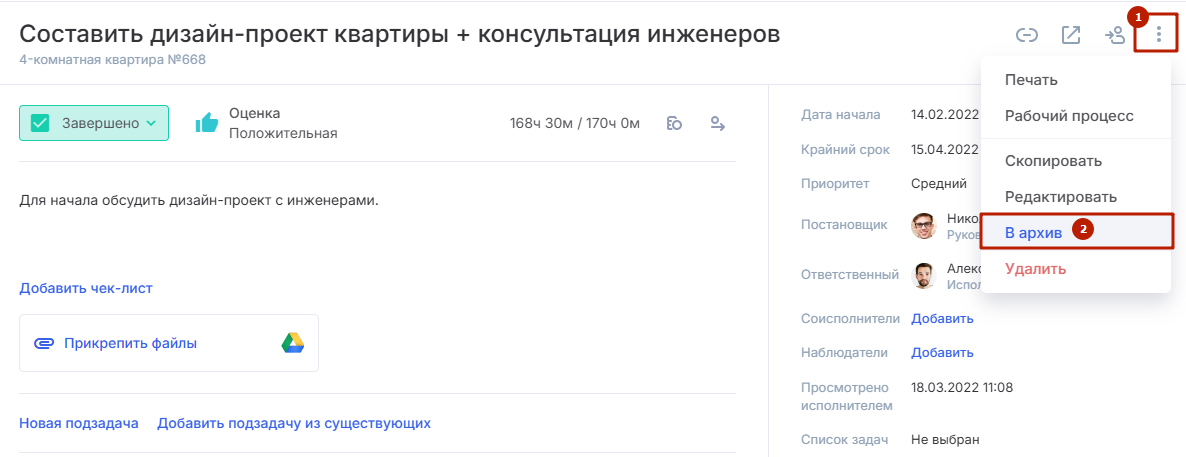Image resolution: width=1186 pixels, height=457 pixels.
Task: Click the reassign person-arrow icon
Action: [x=718, y=123]
